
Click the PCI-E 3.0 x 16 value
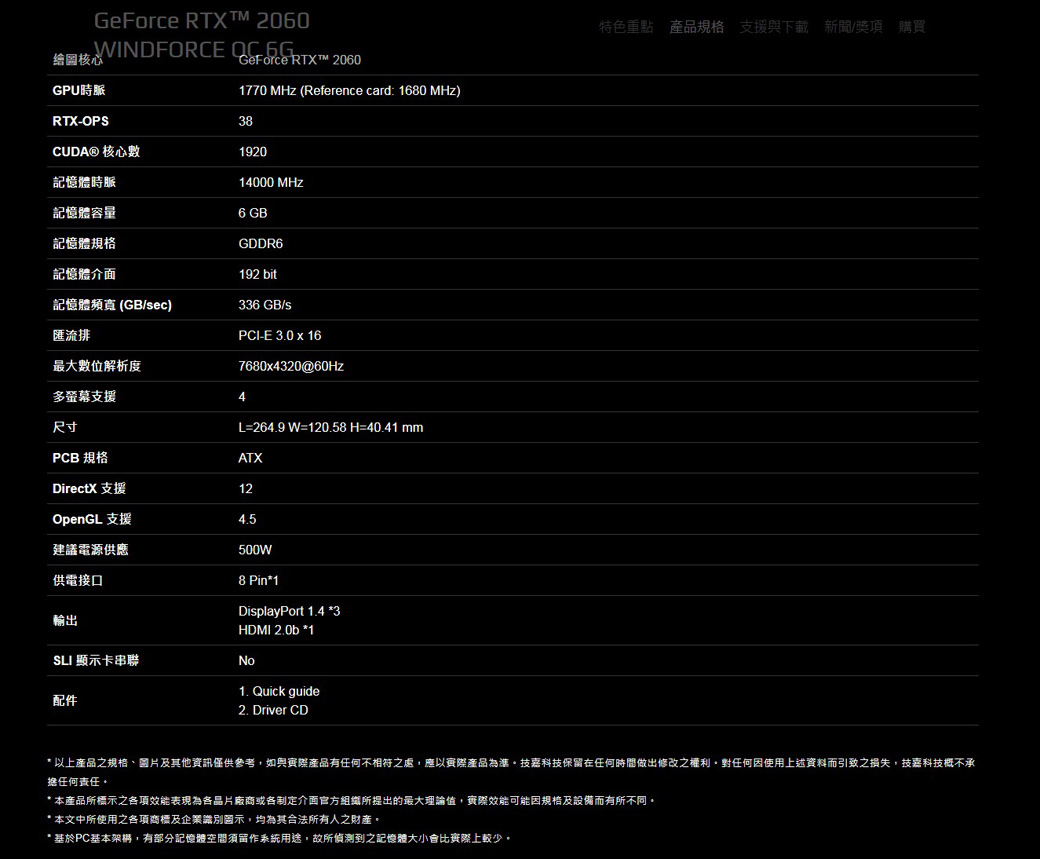click(280, 336)
